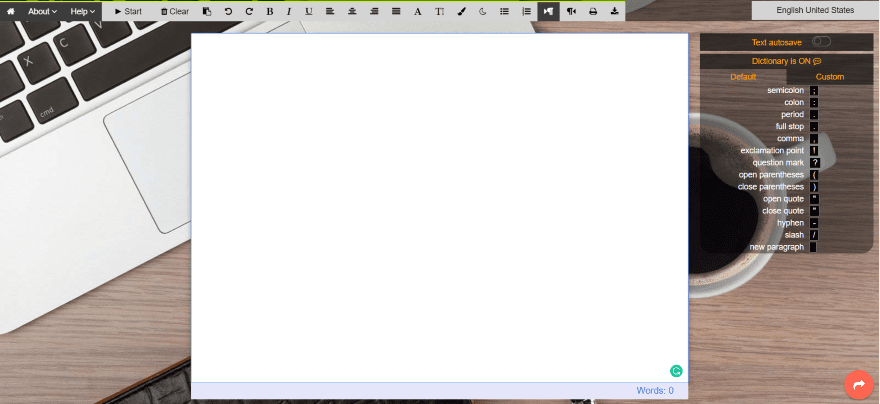Click the question mark symbol box
880x404 pixels.
point(815,163)
